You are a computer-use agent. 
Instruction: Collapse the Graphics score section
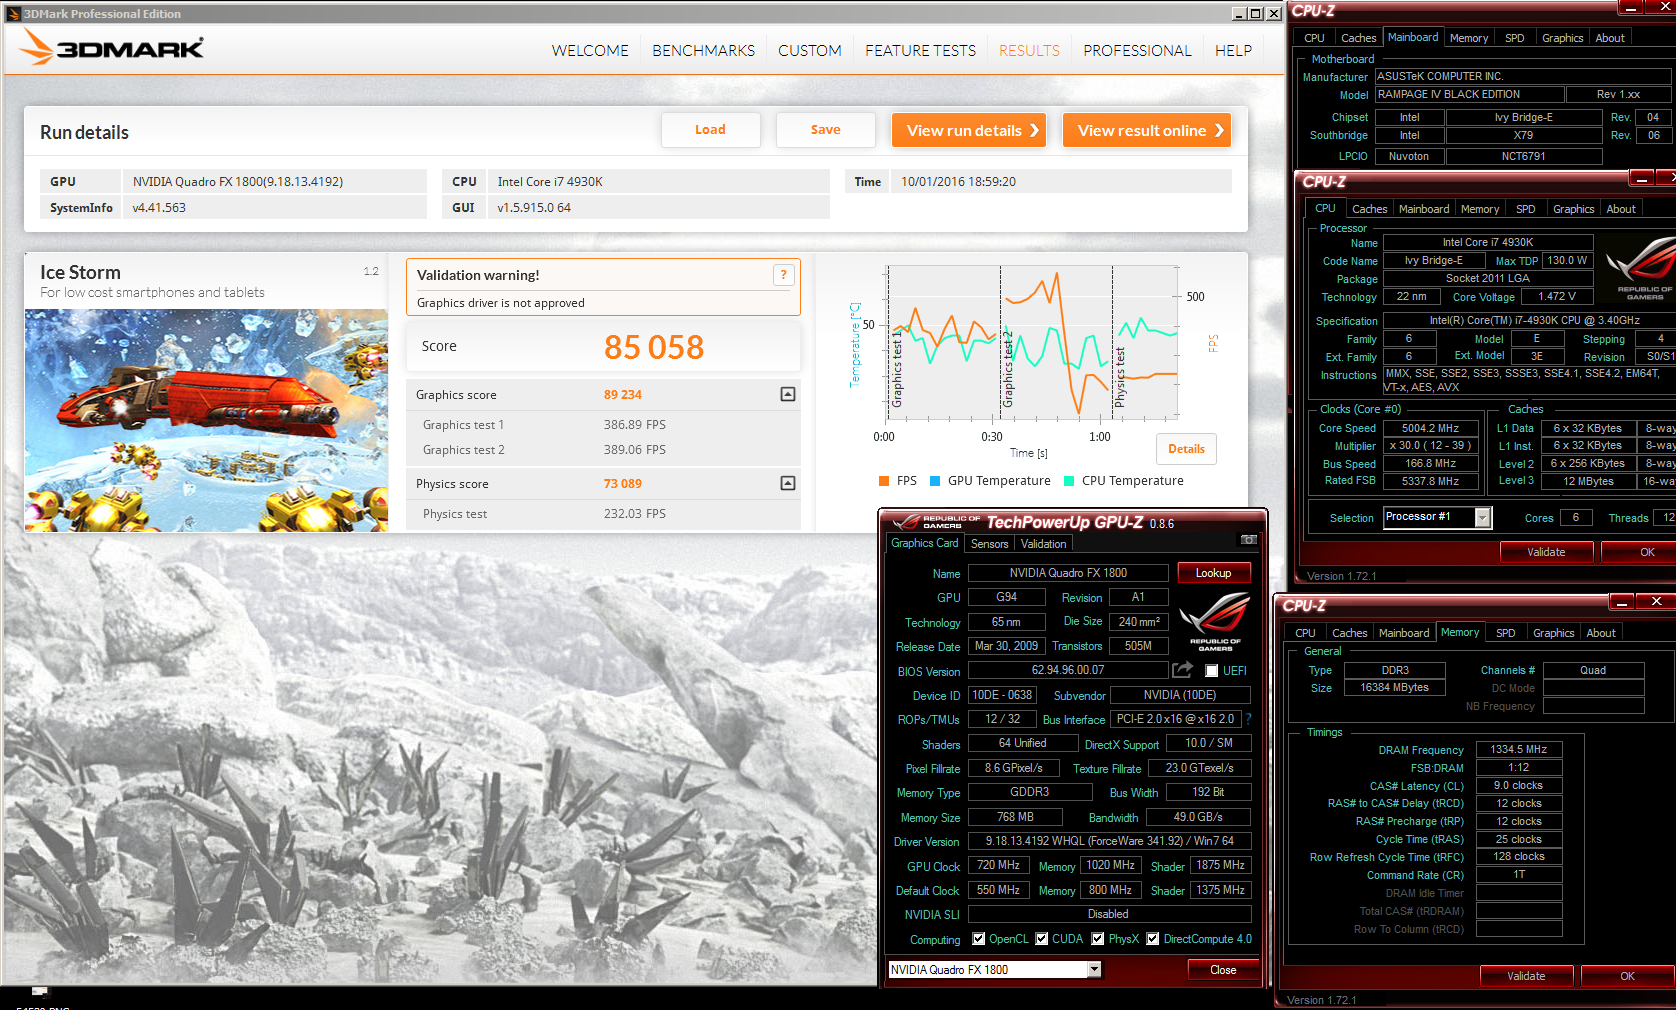[x=788, y=394]
